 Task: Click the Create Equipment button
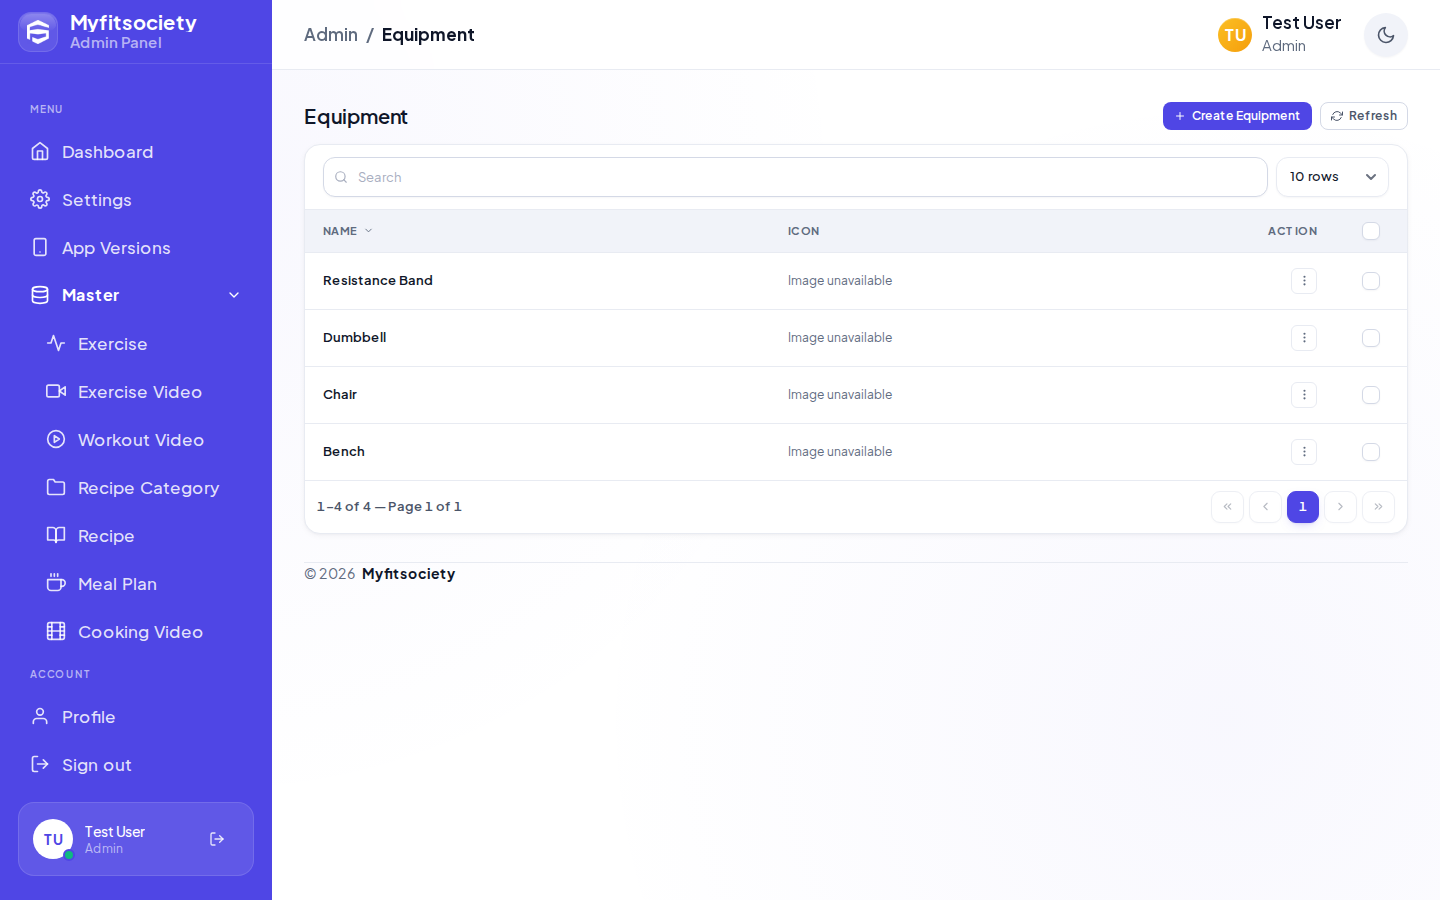[1237, 116]
